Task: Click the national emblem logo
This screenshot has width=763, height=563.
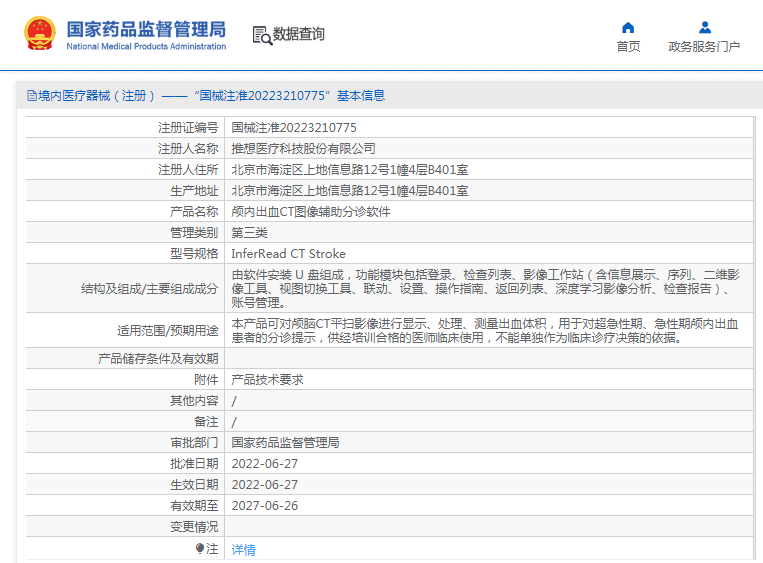Action: point(40,34)
